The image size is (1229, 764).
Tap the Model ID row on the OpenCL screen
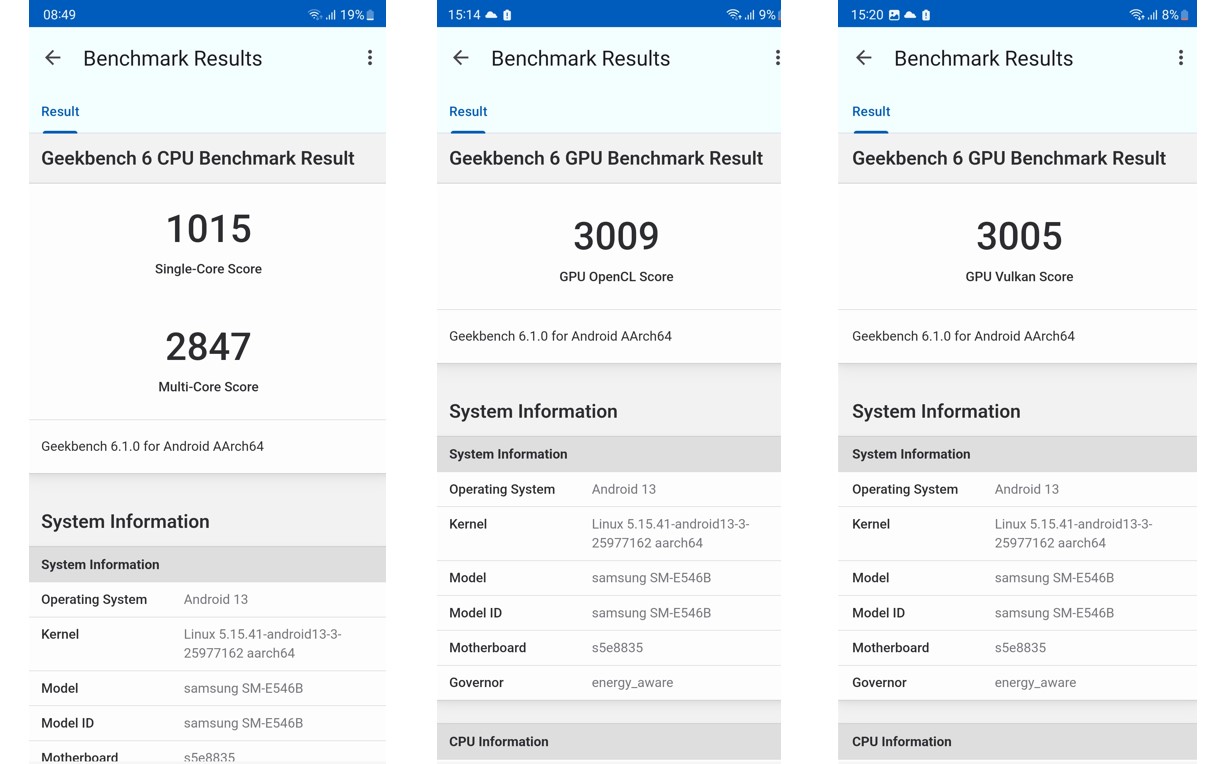pyautogui.click(x=609, y=613)
